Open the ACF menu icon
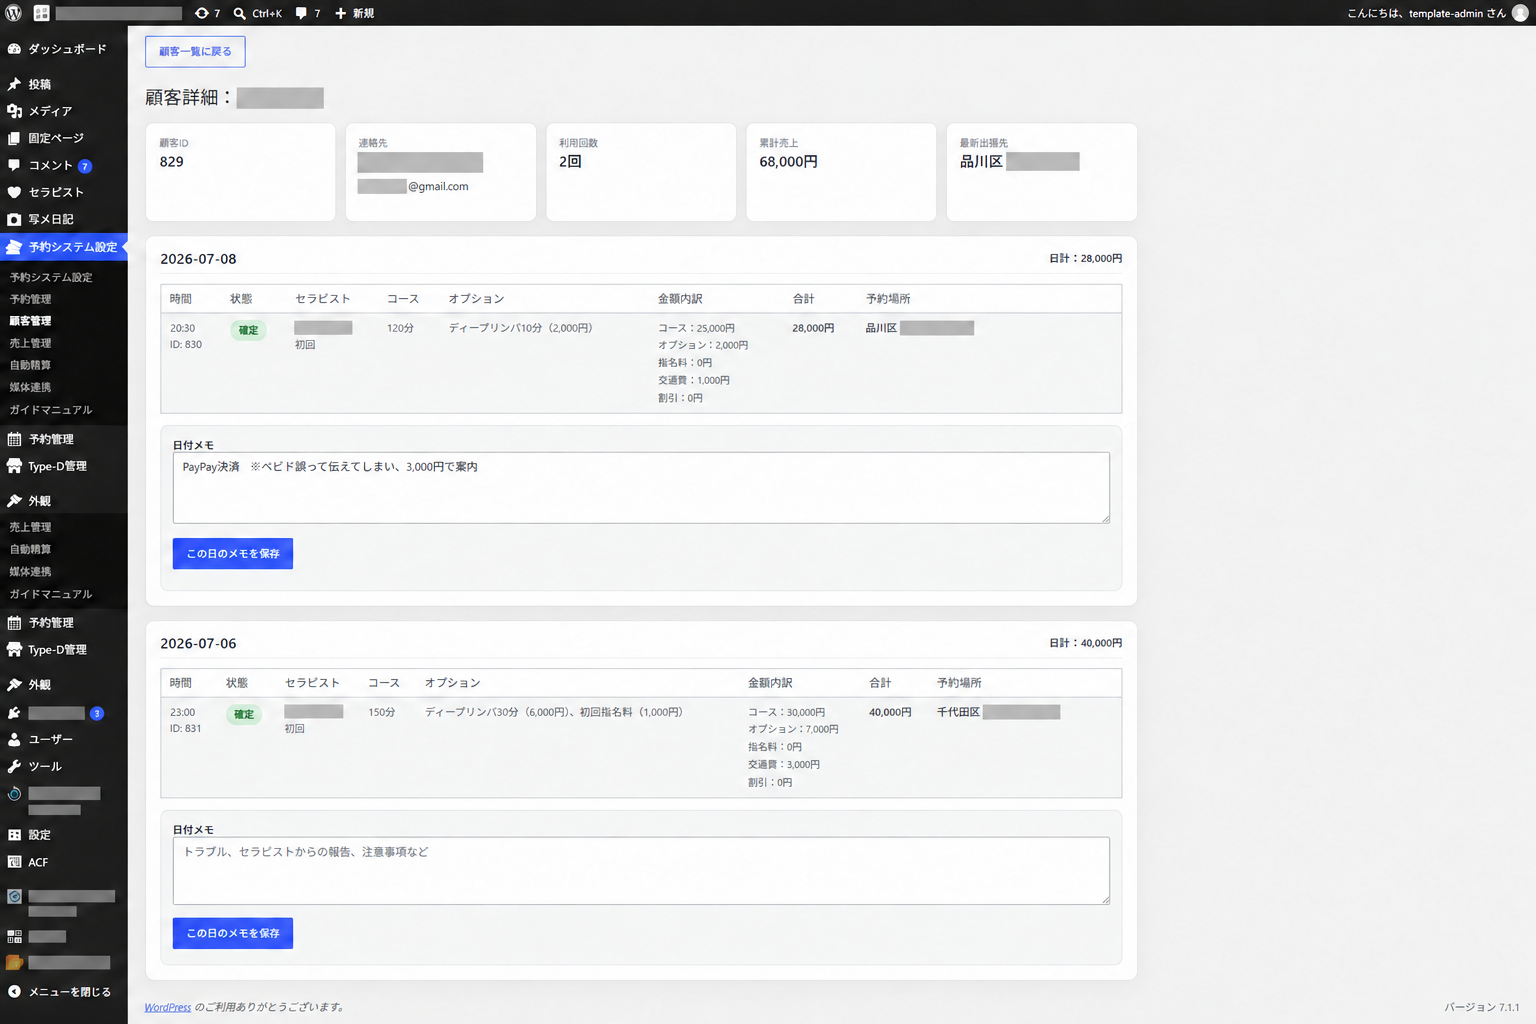Image resolution: width=1536 pixels, height=1024 pixels. [14, 862]
